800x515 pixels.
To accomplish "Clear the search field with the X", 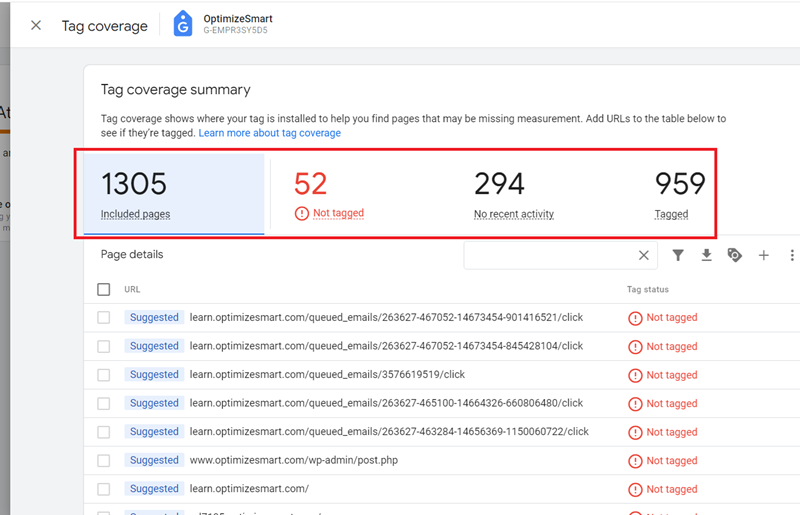I will click(x=644, y=255).
